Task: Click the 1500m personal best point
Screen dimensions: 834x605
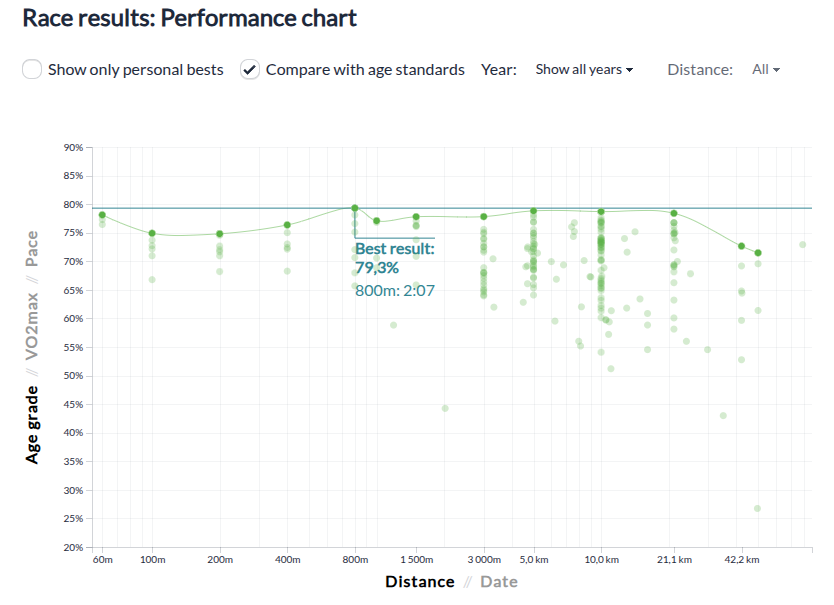Action: pyautogui.click(x=416, y=217)
